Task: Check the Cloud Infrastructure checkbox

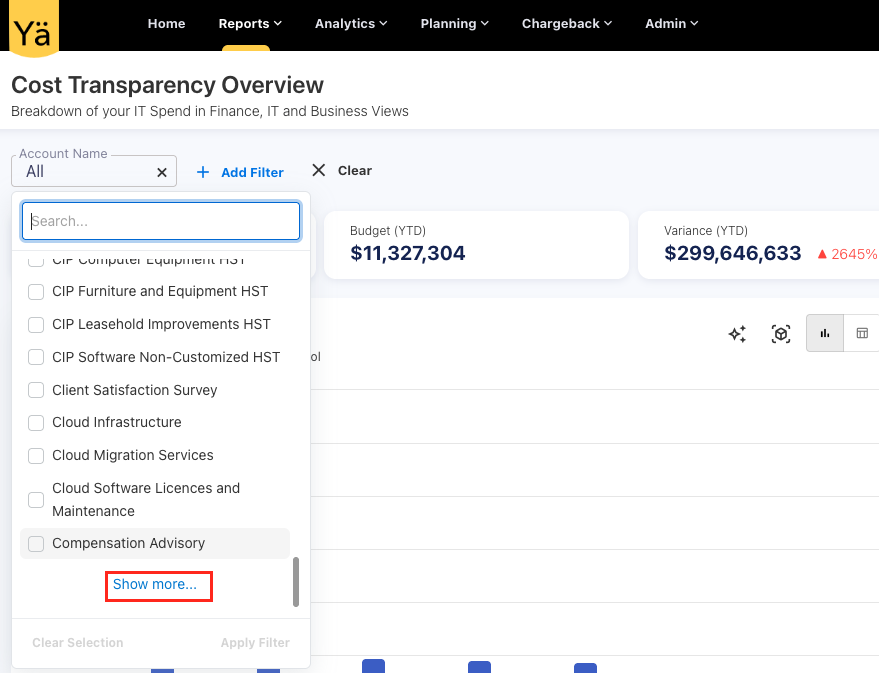Action: [36, 423]
